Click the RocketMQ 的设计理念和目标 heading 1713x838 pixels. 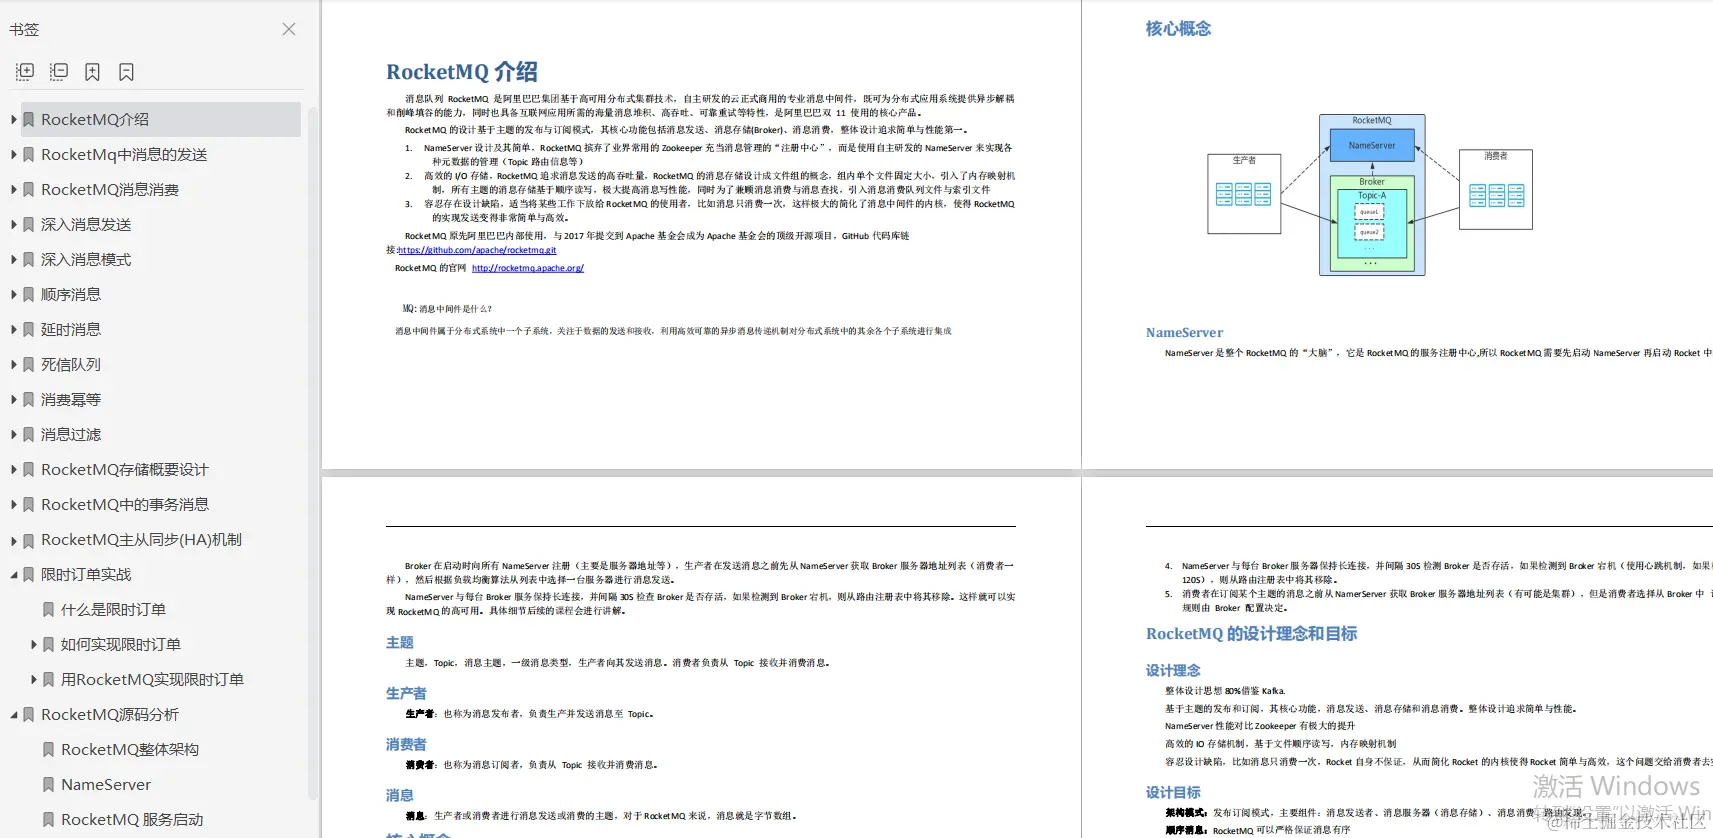click(x=1251, y=633)
